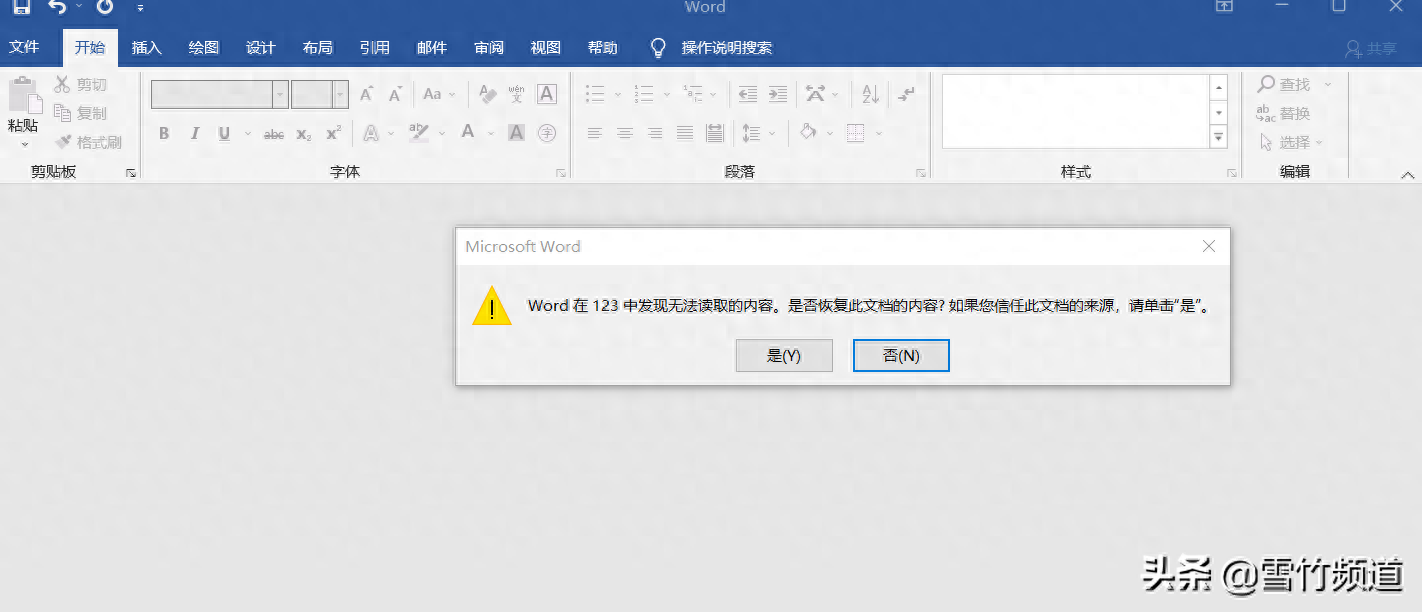Click the strikethrough icon

(273, 133)
